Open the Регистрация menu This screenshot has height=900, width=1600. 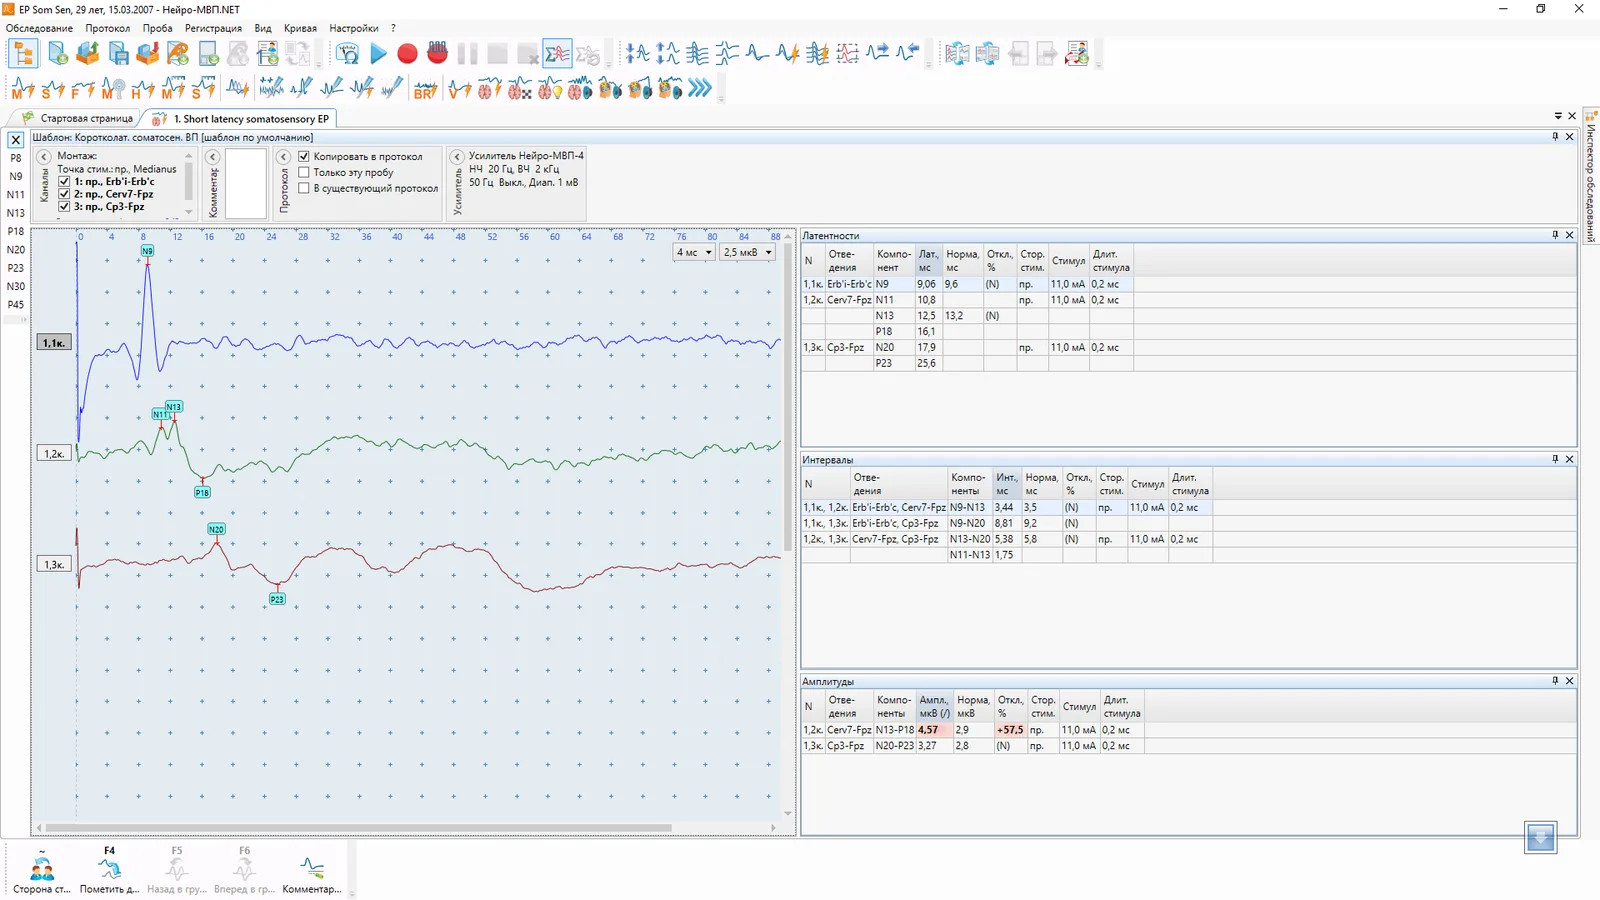point(213,28)
